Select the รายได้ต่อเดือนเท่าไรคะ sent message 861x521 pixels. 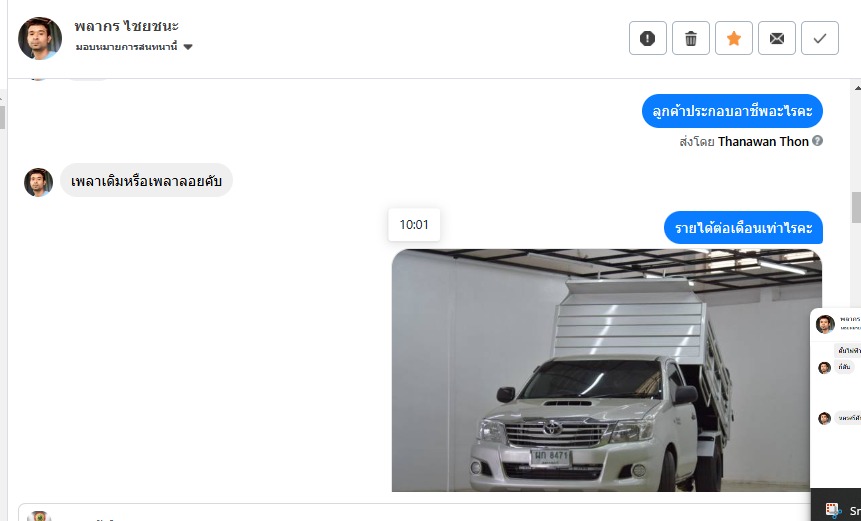(743, 228)
